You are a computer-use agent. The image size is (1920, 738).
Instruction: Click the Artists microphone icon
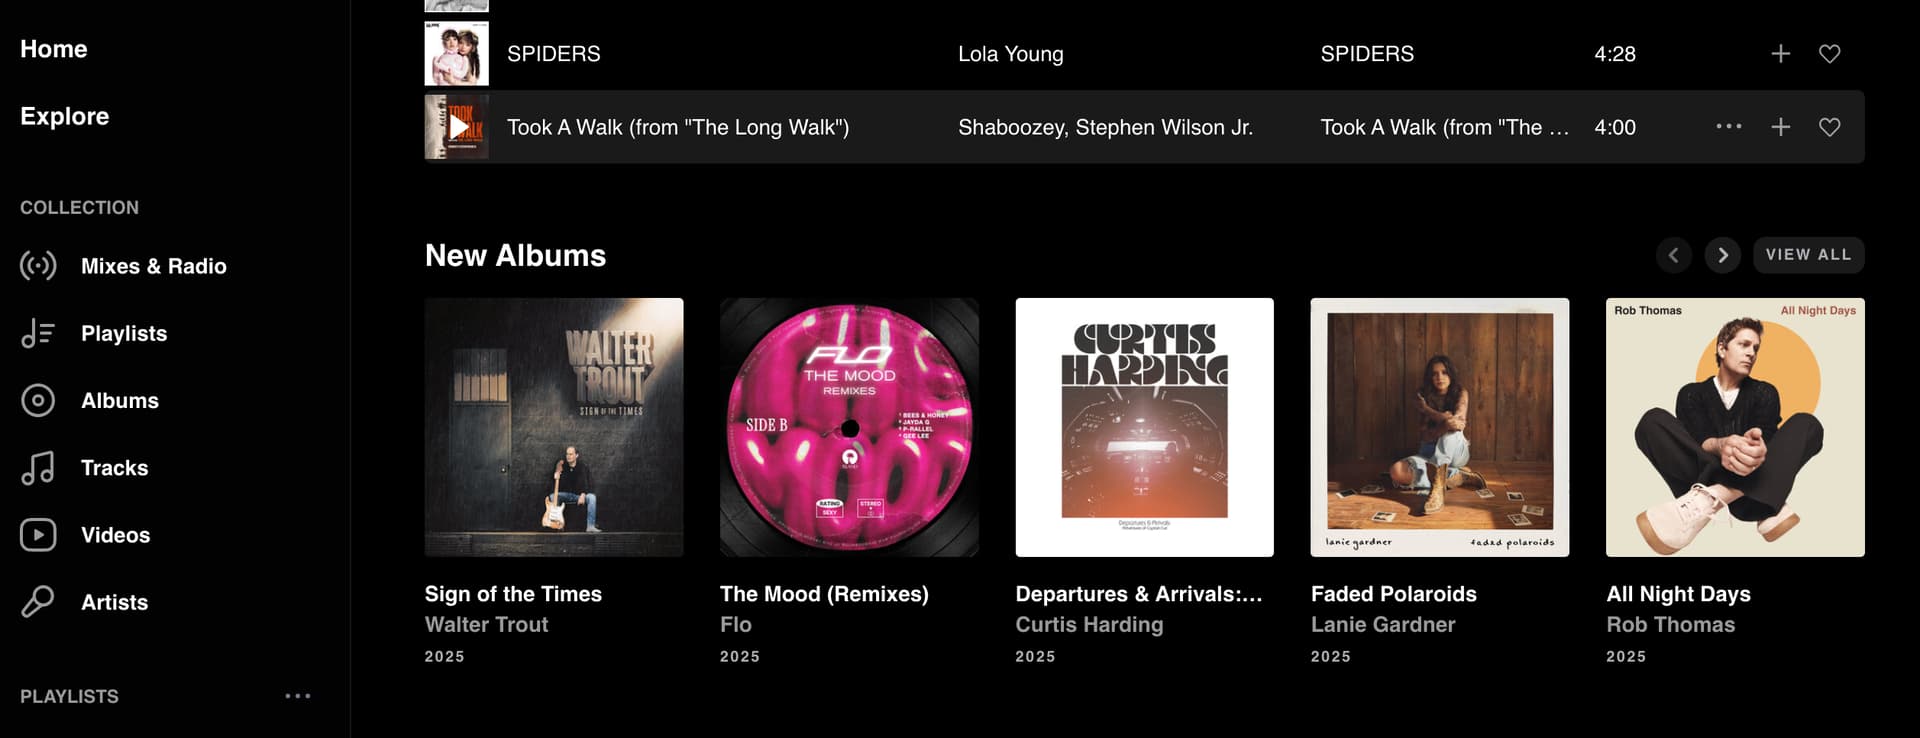point(38,602)
